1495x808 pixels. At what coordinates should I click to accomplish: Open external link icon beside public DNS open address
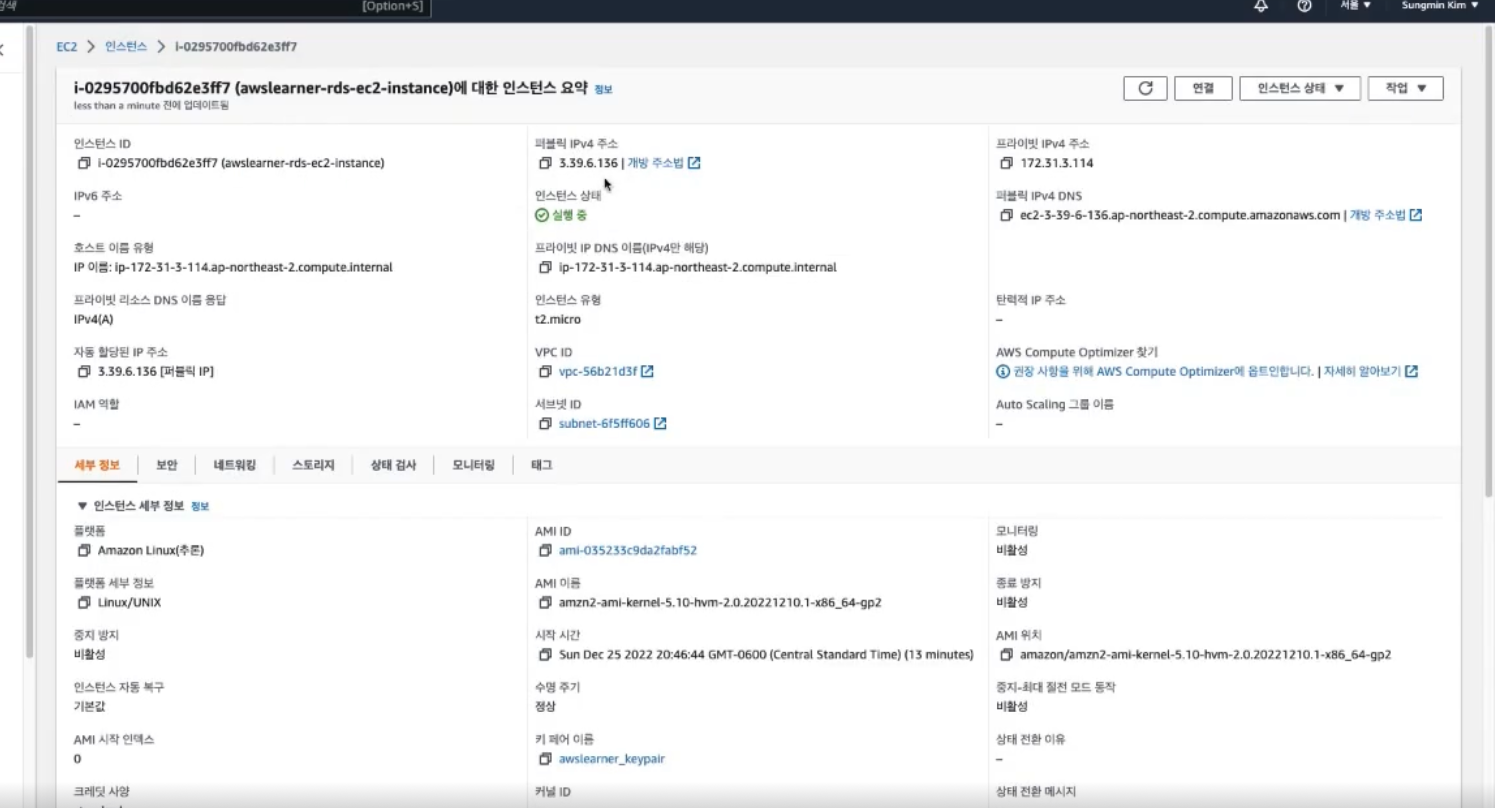pos(1416,215)
